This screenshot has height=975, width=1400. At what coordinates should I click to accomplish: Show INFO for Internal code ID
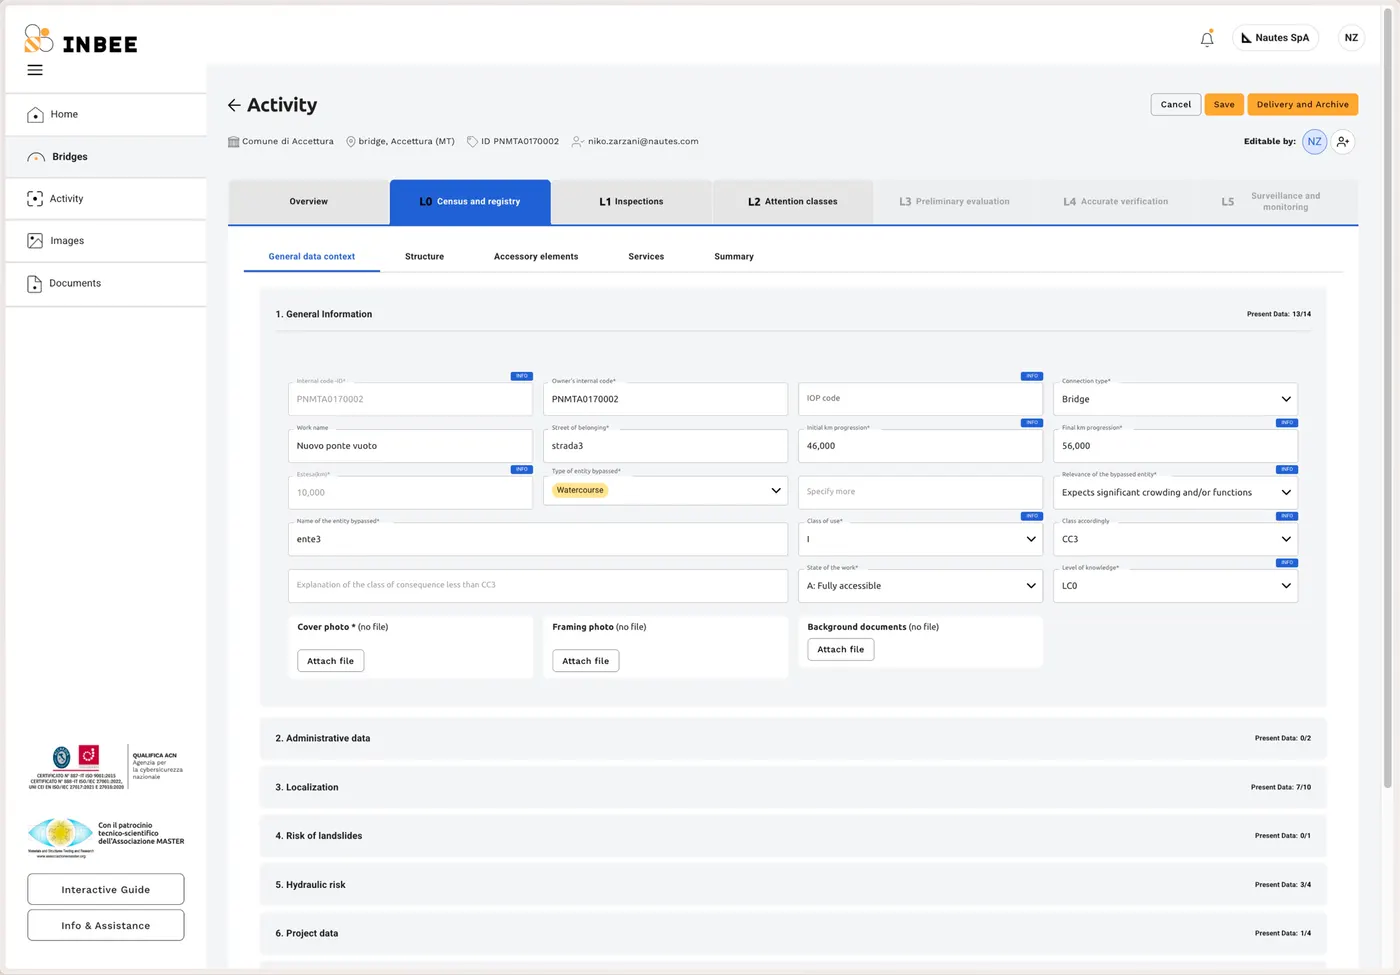tap(522, 376)
